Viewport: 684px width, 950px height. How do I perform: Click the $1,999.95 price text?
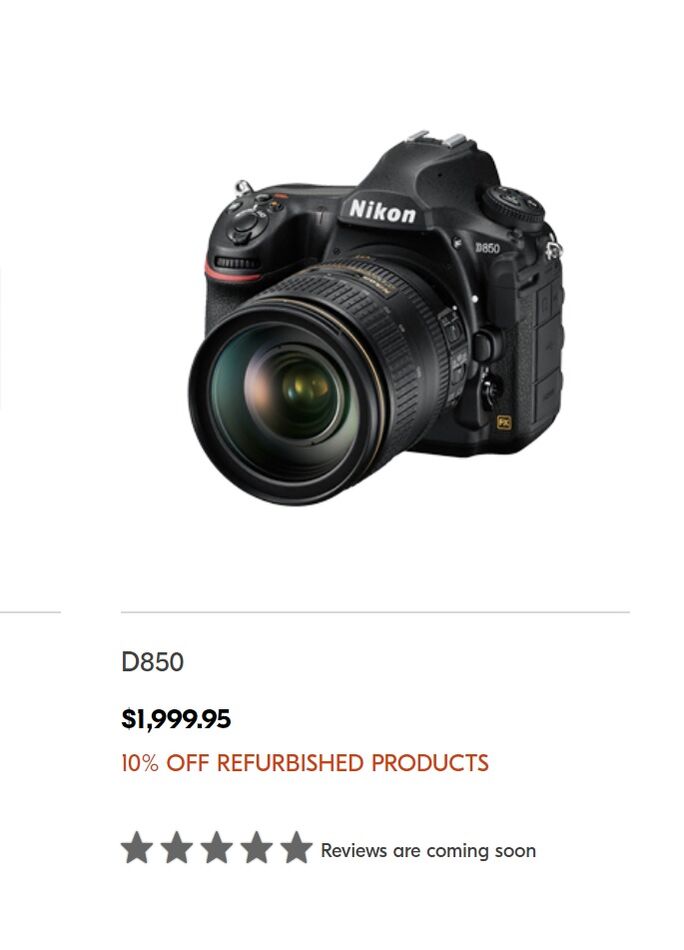click(176, 719)
